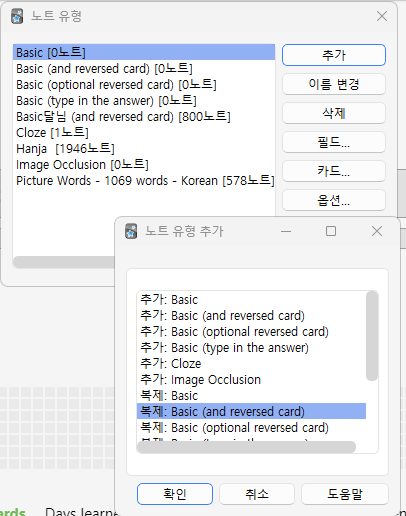Viewport: 406px width, 516px height.
Task: Select Basic [0노트] note type
Action: point(144,52)
